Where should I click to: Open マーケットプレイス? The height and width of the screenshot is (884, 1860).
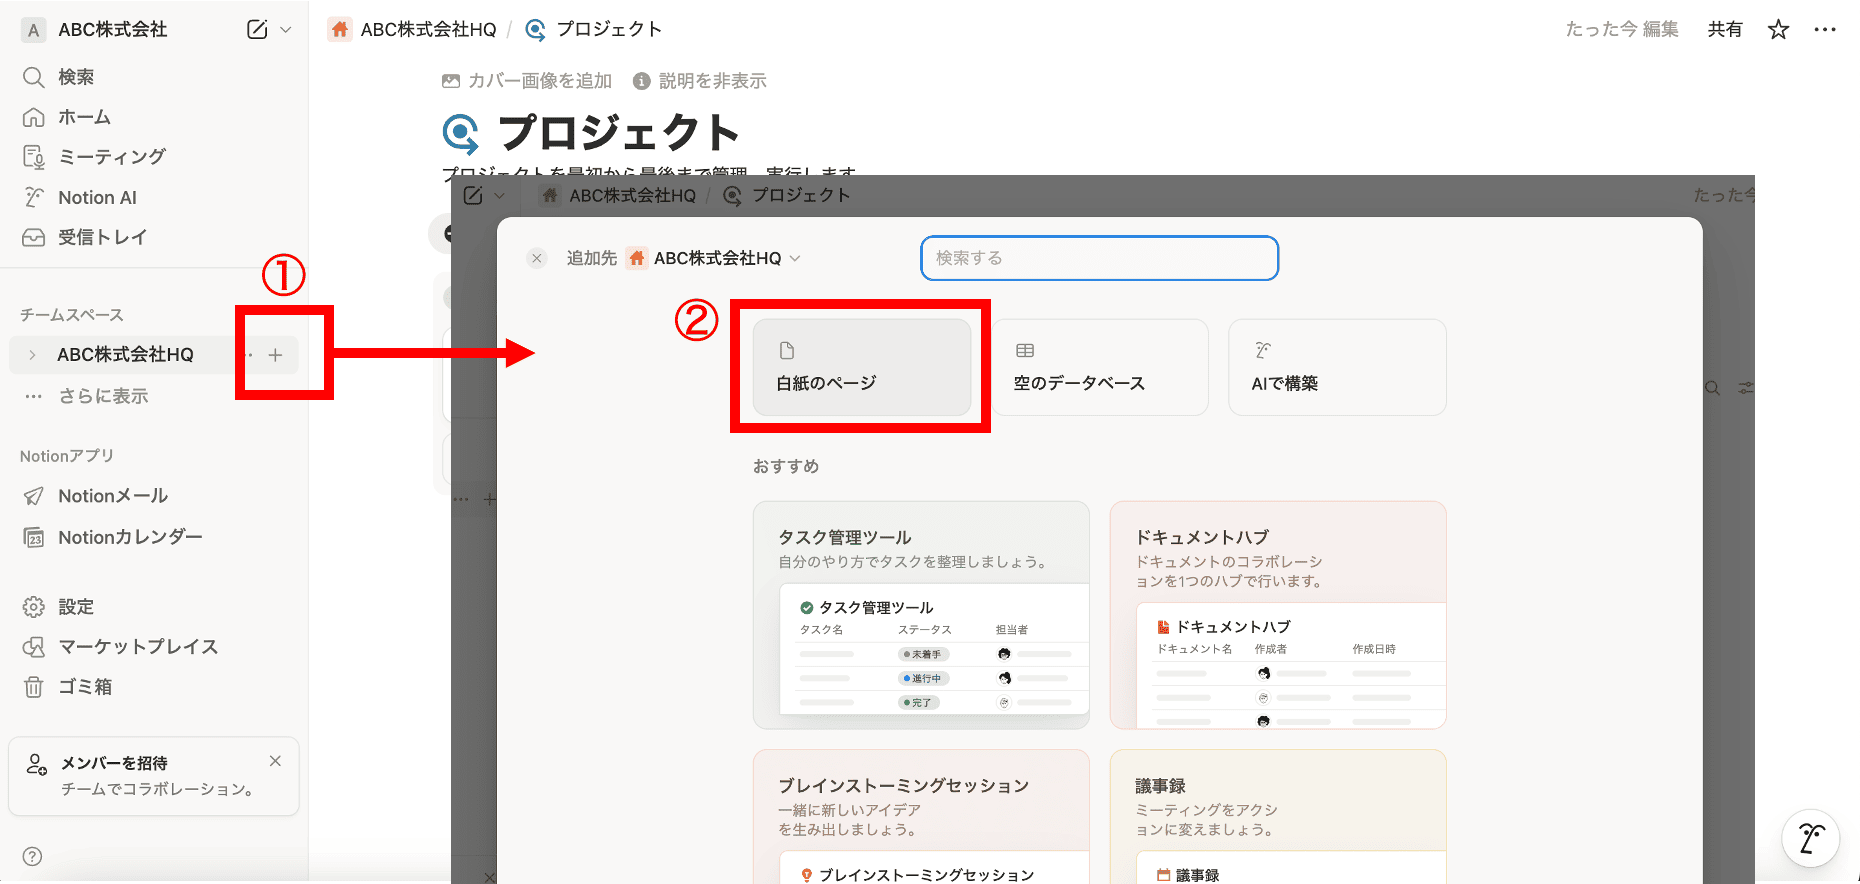tap(154, 647)
